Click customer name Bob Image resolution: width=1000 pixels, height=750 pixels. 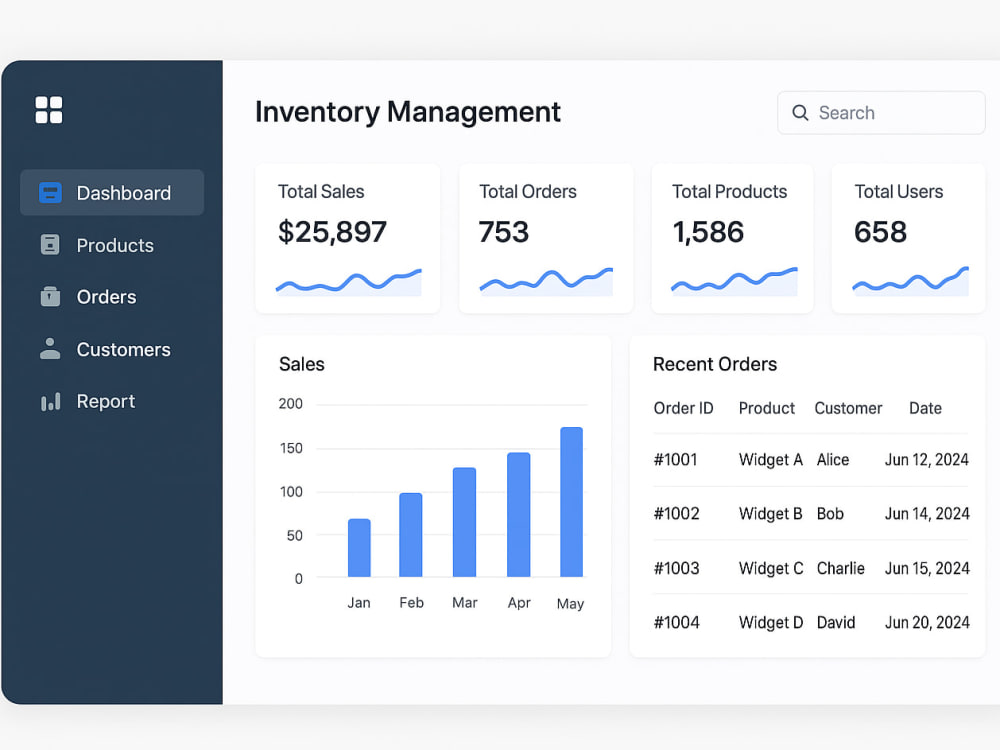pos(830,513)
